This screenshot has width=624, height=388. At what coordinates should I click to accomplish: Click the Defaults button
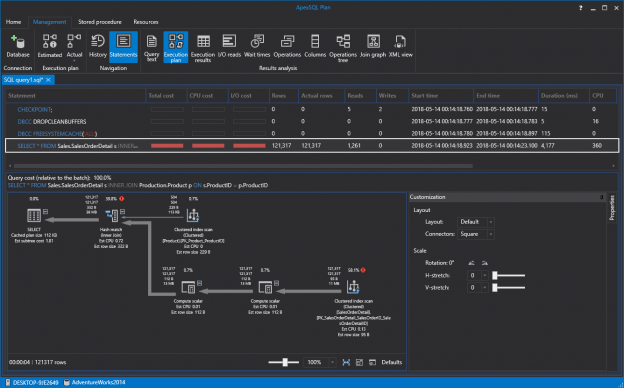[392, 362]
